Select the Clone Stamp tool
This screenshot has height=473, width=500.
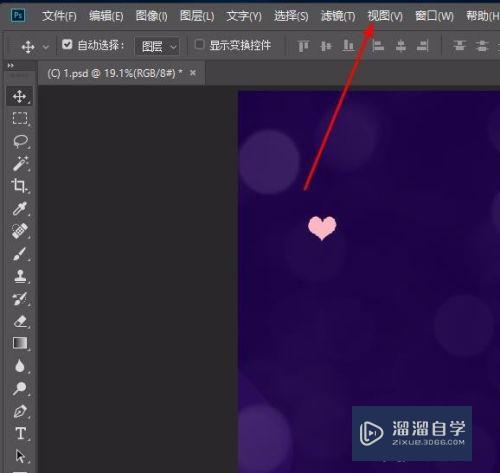click(x=20, y=276)
